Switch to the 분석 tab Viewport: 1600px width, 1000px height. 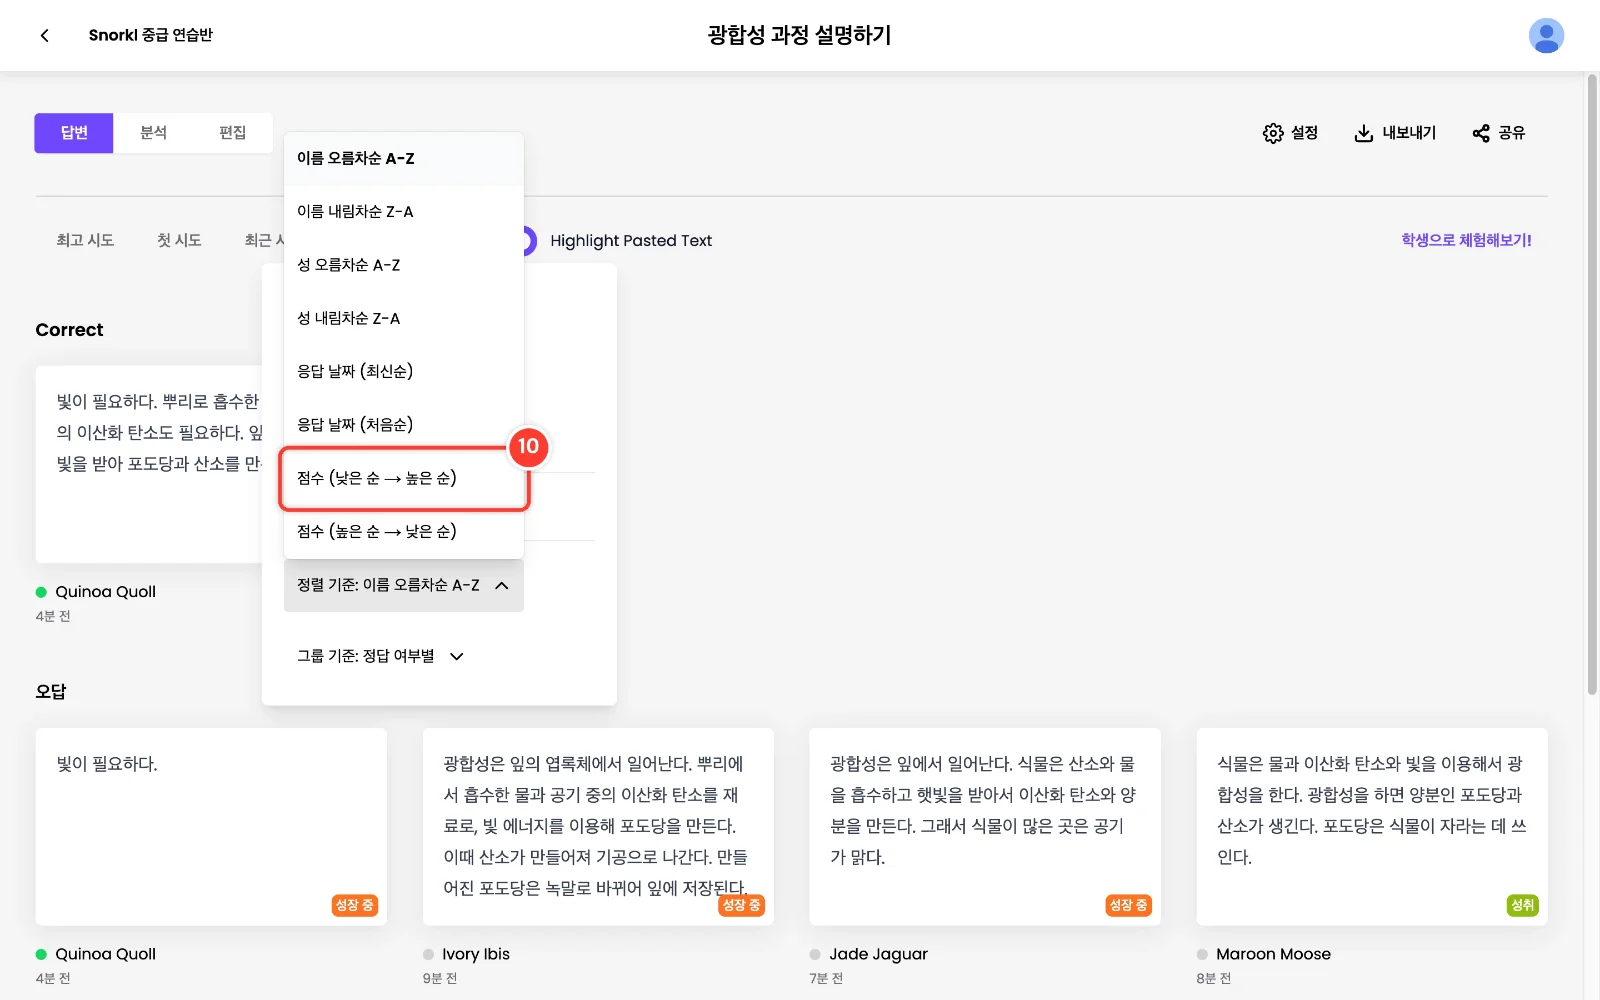point(153,133)
